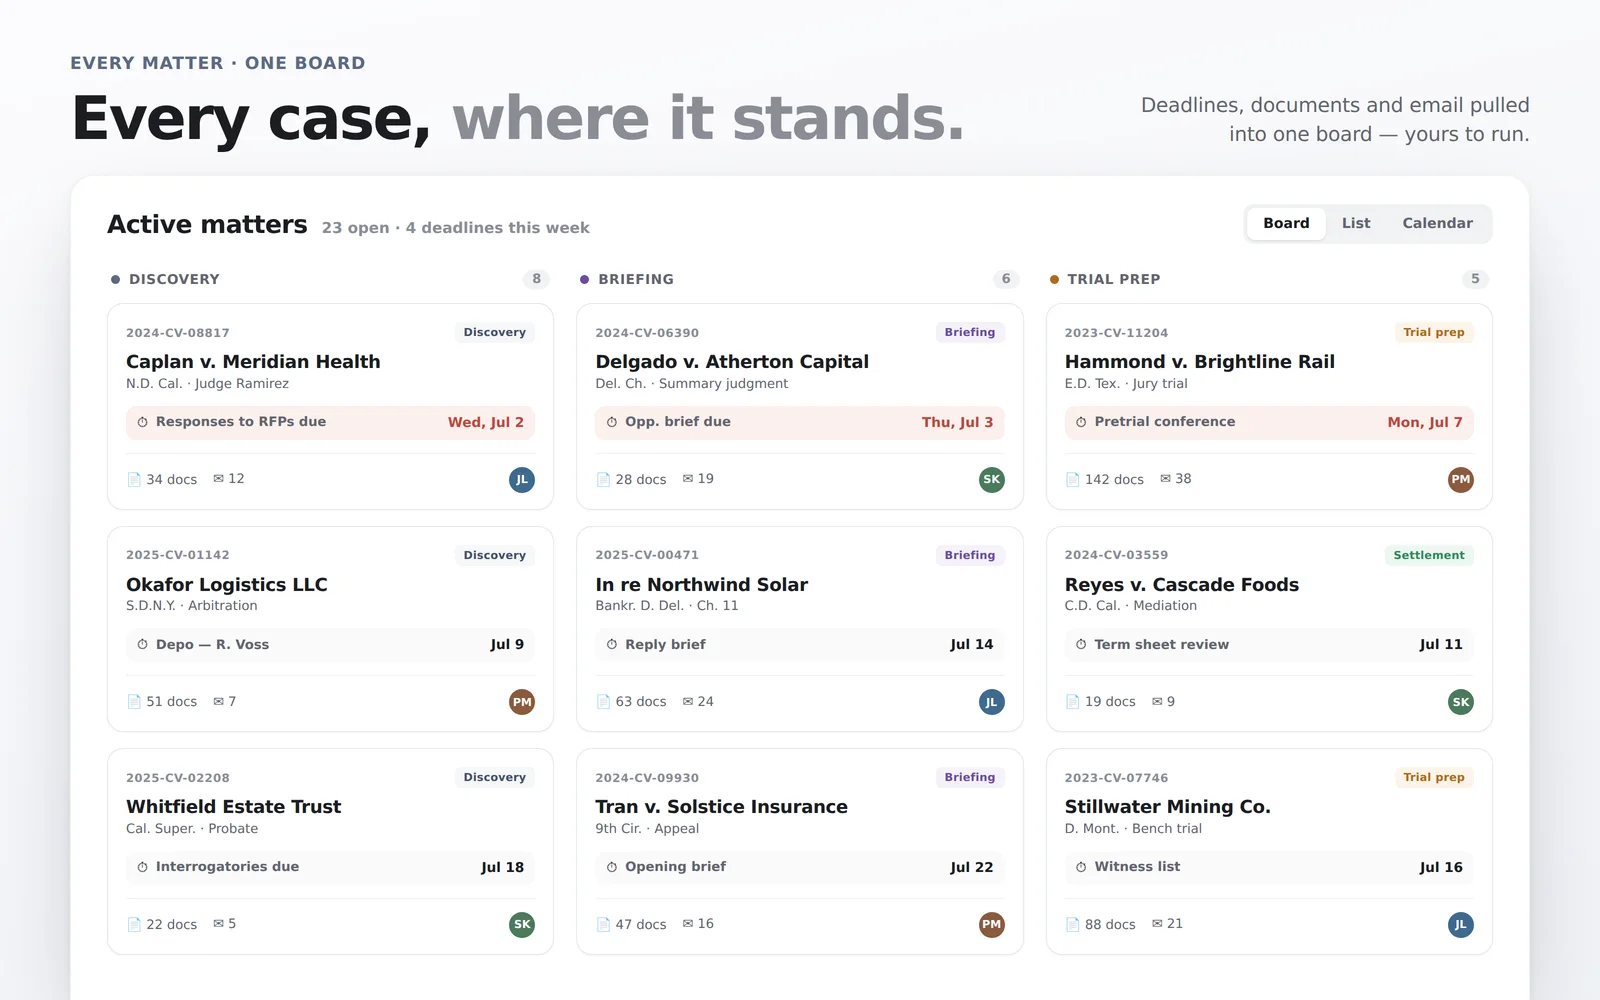Click the JL avatar on Caplan v. Meridian Health
Screen dimensions: 1600x1000
click(522, 480)
